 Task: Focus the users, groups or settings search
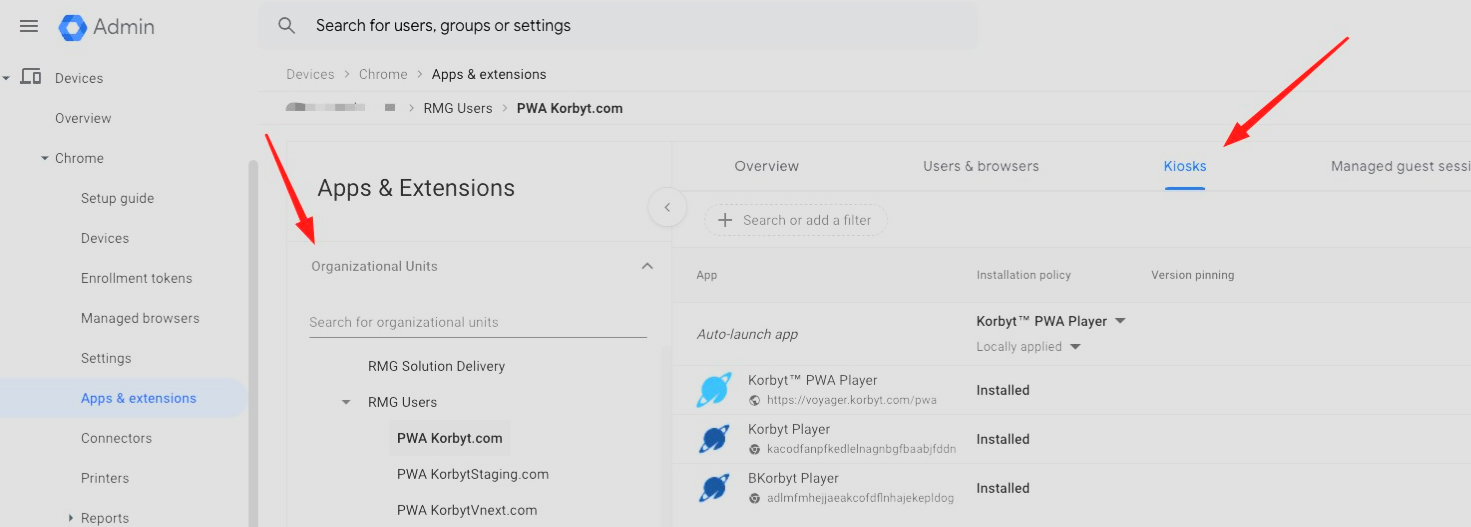coord(618,26)
